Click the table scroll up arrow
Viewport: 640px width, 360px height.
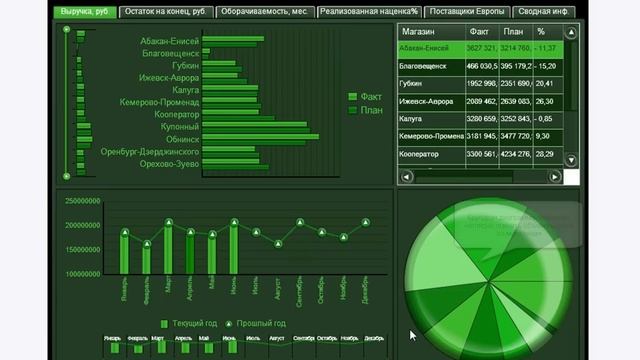571,32
